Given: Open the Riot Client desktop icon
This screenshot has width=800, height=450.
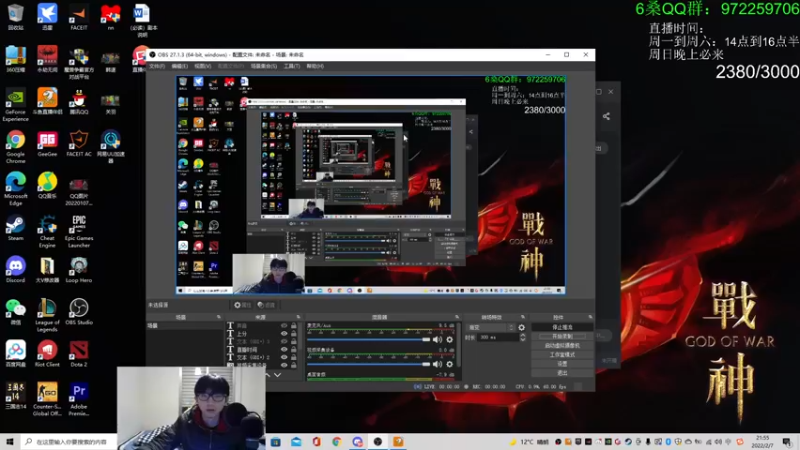Looking at the screenshot, I should pos(47,354).
